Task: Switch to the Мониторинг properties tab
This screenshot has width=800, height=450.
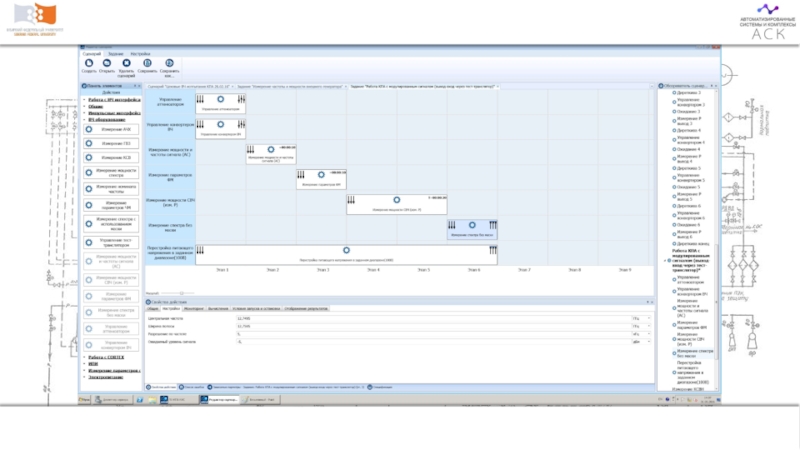Action: 194,309
